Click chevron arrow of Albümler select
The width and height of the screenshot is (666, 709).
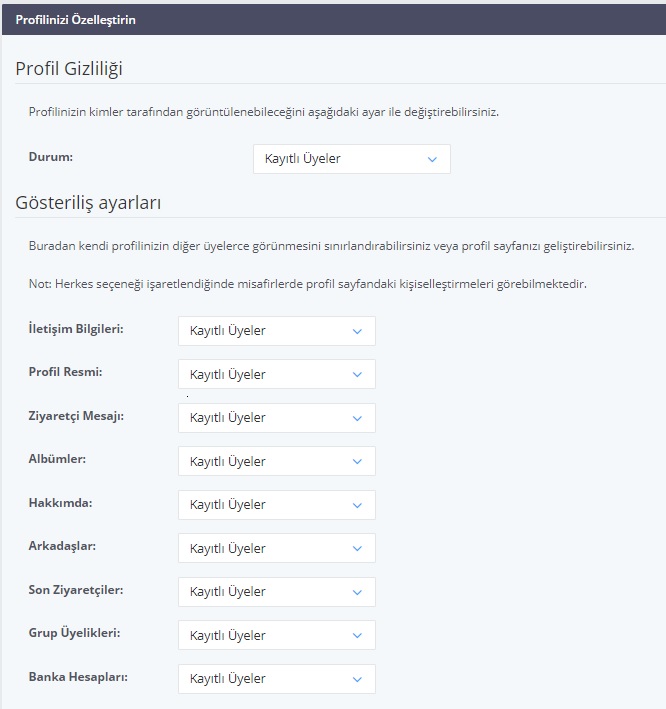[x=357, y=462]
